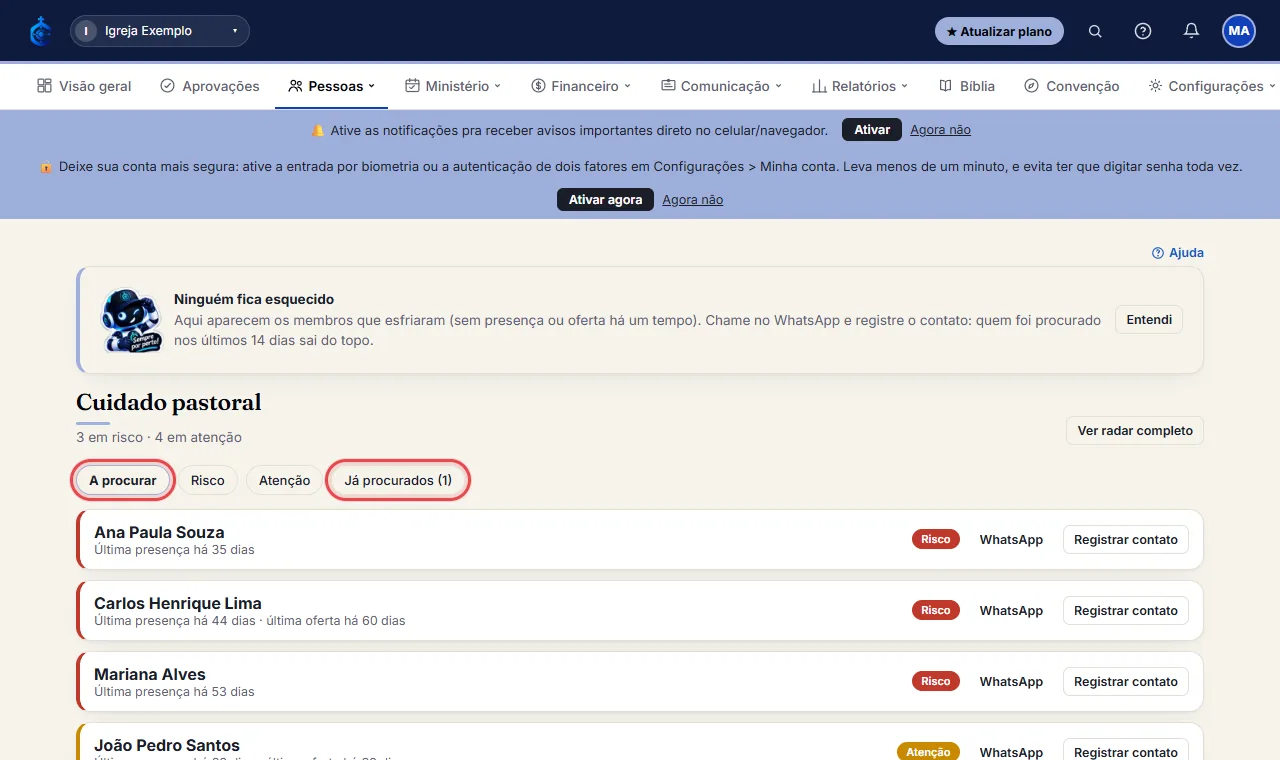Viewport: 1280px width, 760px height.
Task: Select the Já procurados (1) filter
Action: click(398, 481)
